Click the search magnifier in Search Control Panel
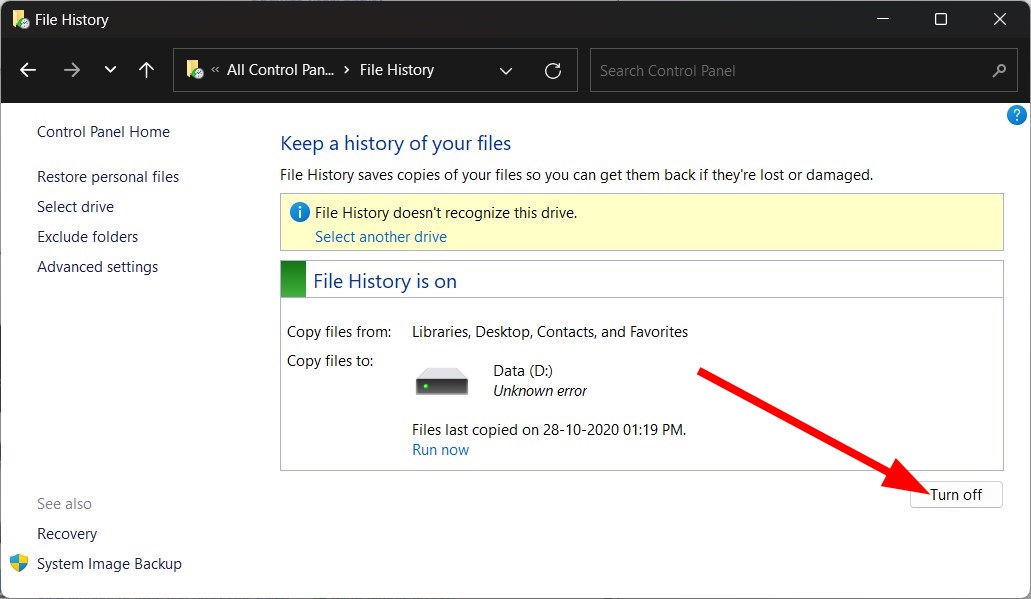This screenshot has height=599, width=1031. pos(999,70)
